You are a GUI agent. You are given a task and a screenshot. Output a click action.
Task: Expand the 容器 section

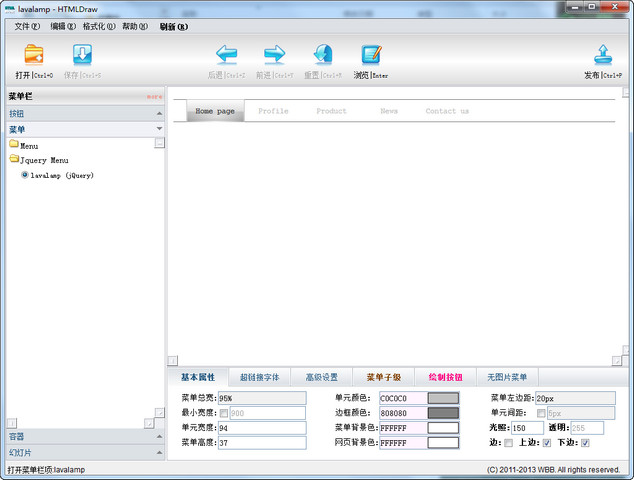[x=85, y=436]
